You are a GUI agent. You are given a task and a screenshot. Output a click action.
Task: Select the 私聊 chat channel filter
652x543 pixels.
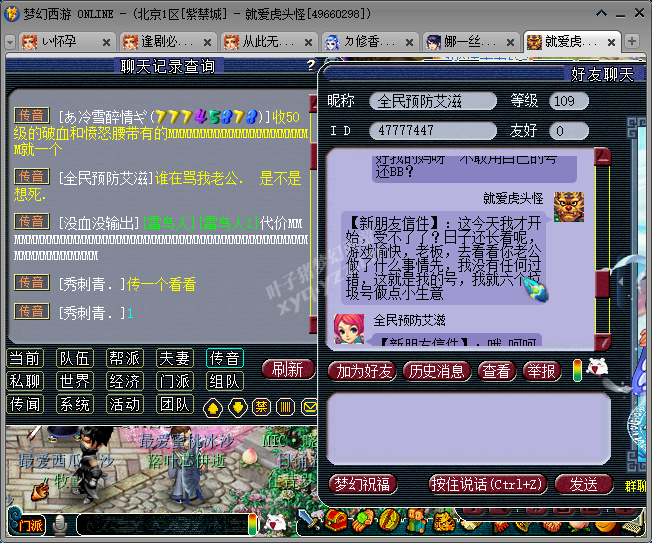pyautogui.click(x=25, y=381)
